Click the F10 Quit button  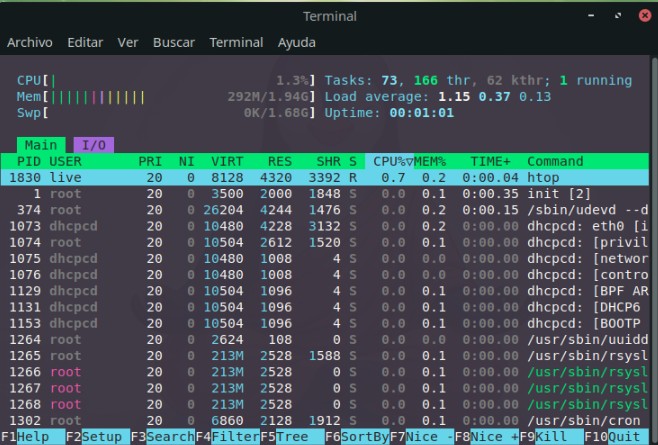coord(616,437)
